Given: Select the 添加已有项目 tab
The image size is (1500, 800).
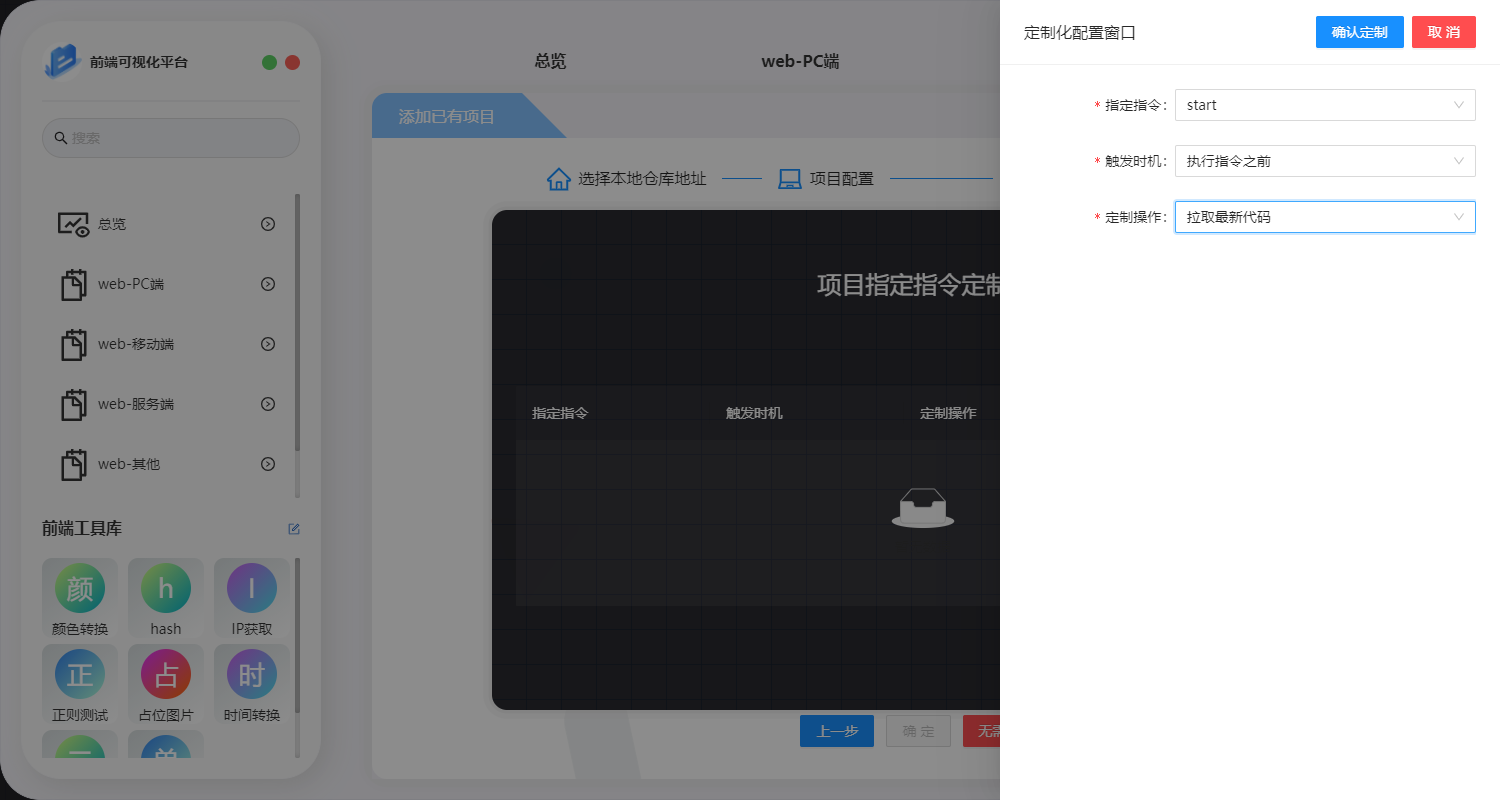Looking at the screenshot, I should click(447, 117).
